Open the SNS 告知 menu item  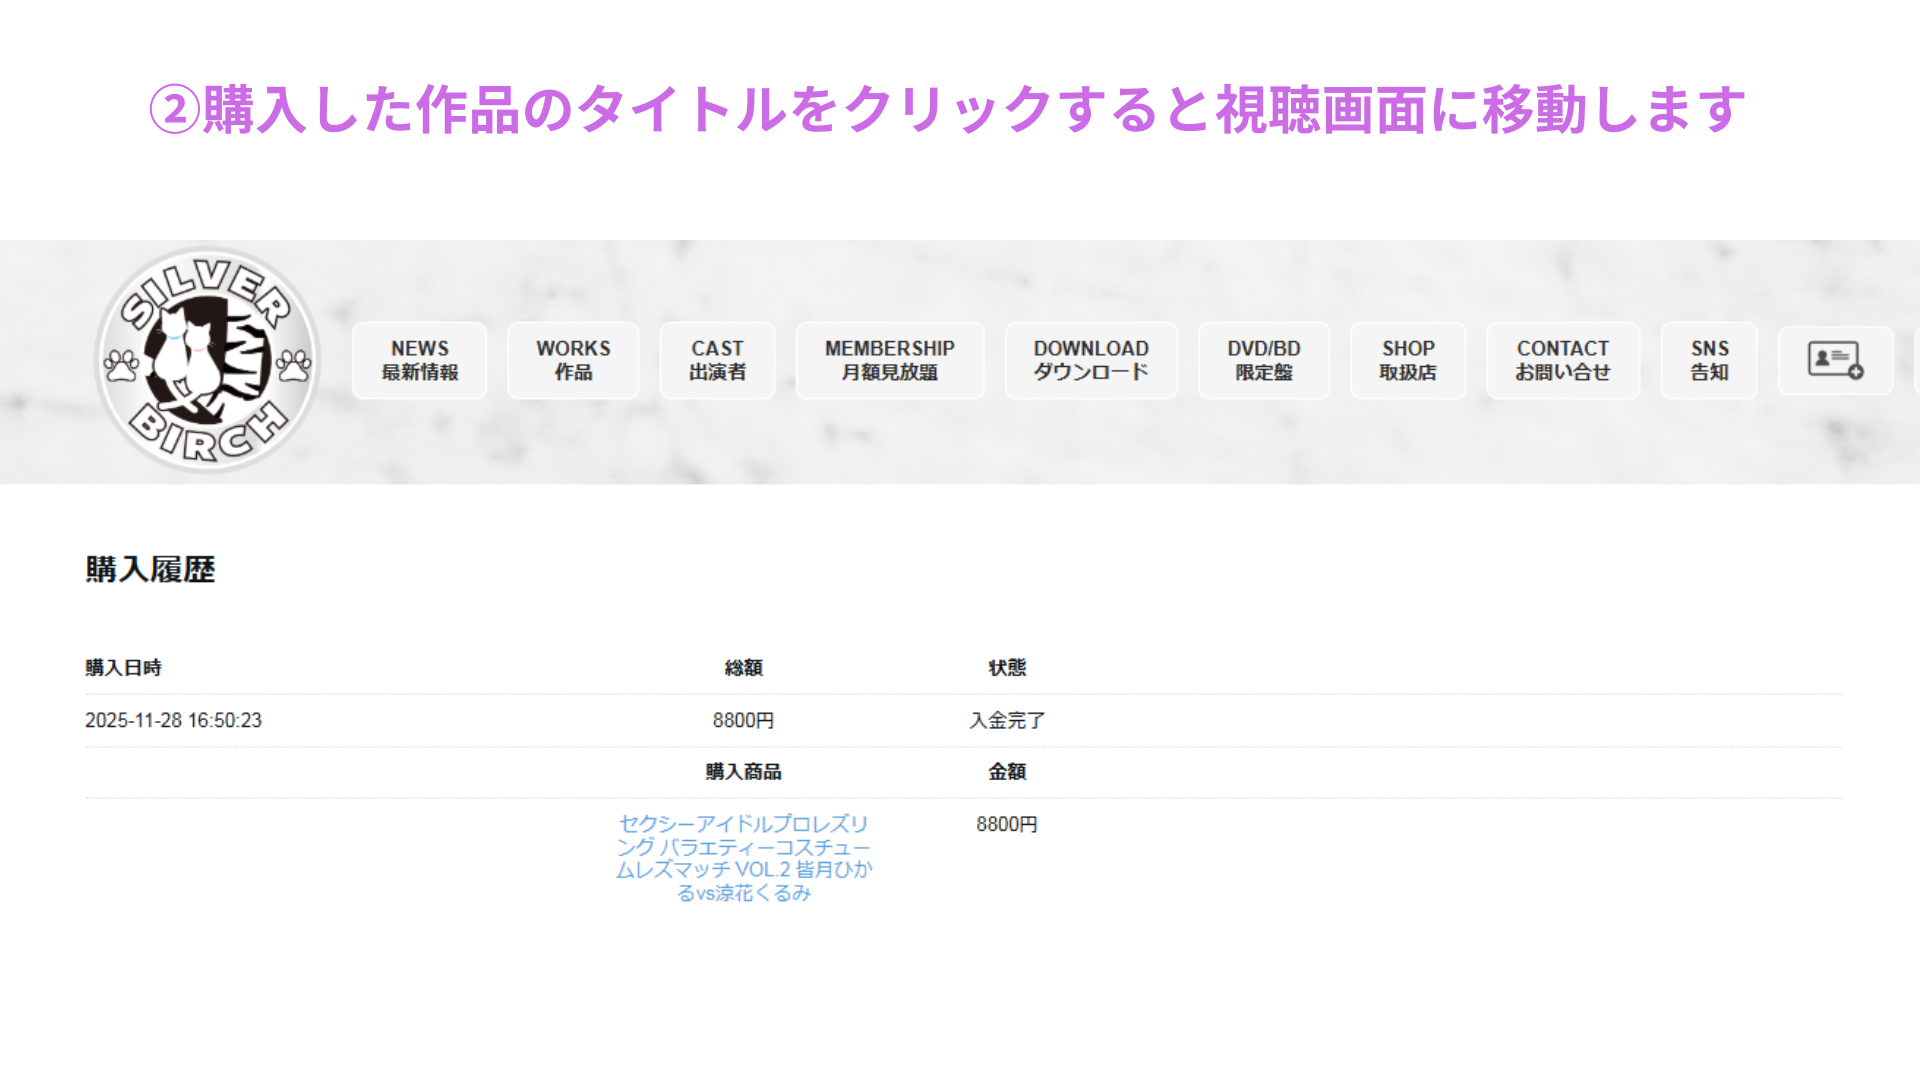(1709, 360)
